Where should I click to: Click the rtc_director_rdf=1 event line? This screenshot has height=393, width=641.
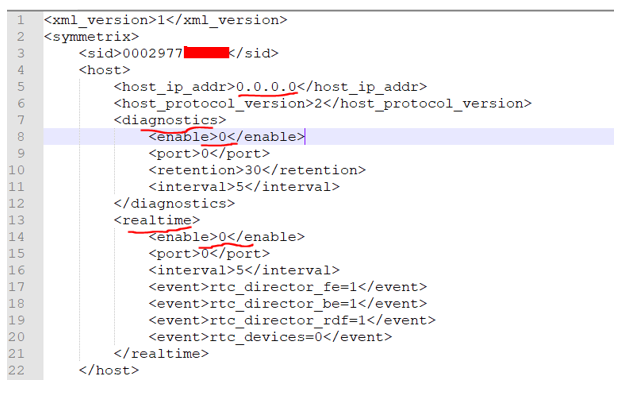click(x=292, y=320)
